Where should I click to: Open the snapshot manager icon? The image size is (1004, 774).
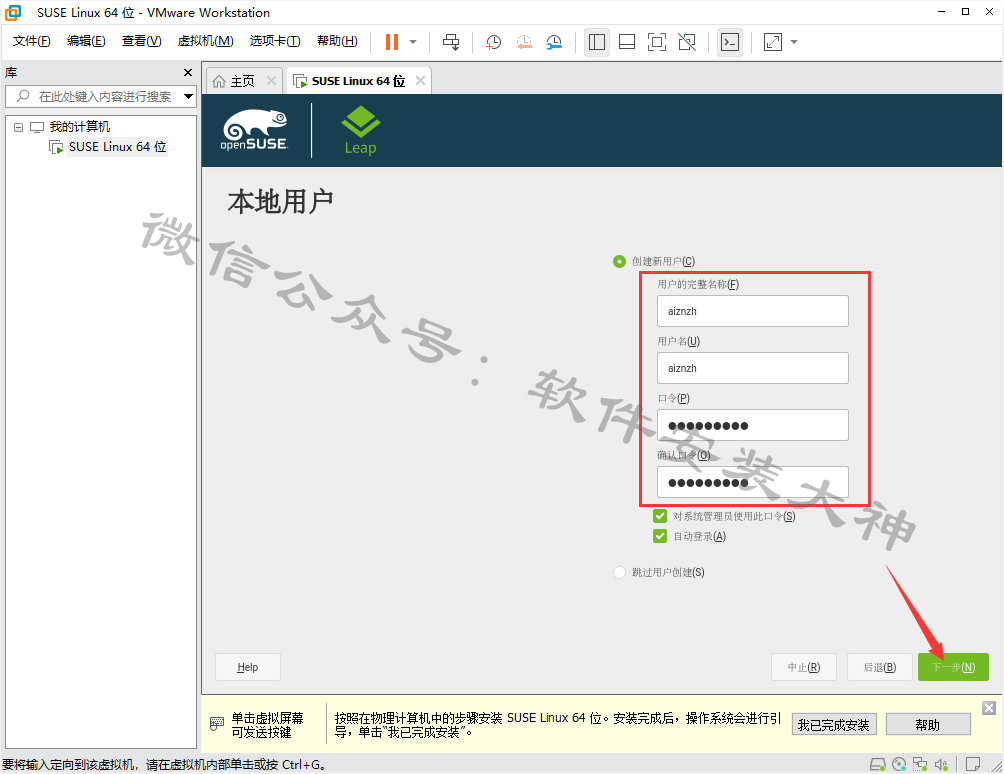[x=555, y=42]
